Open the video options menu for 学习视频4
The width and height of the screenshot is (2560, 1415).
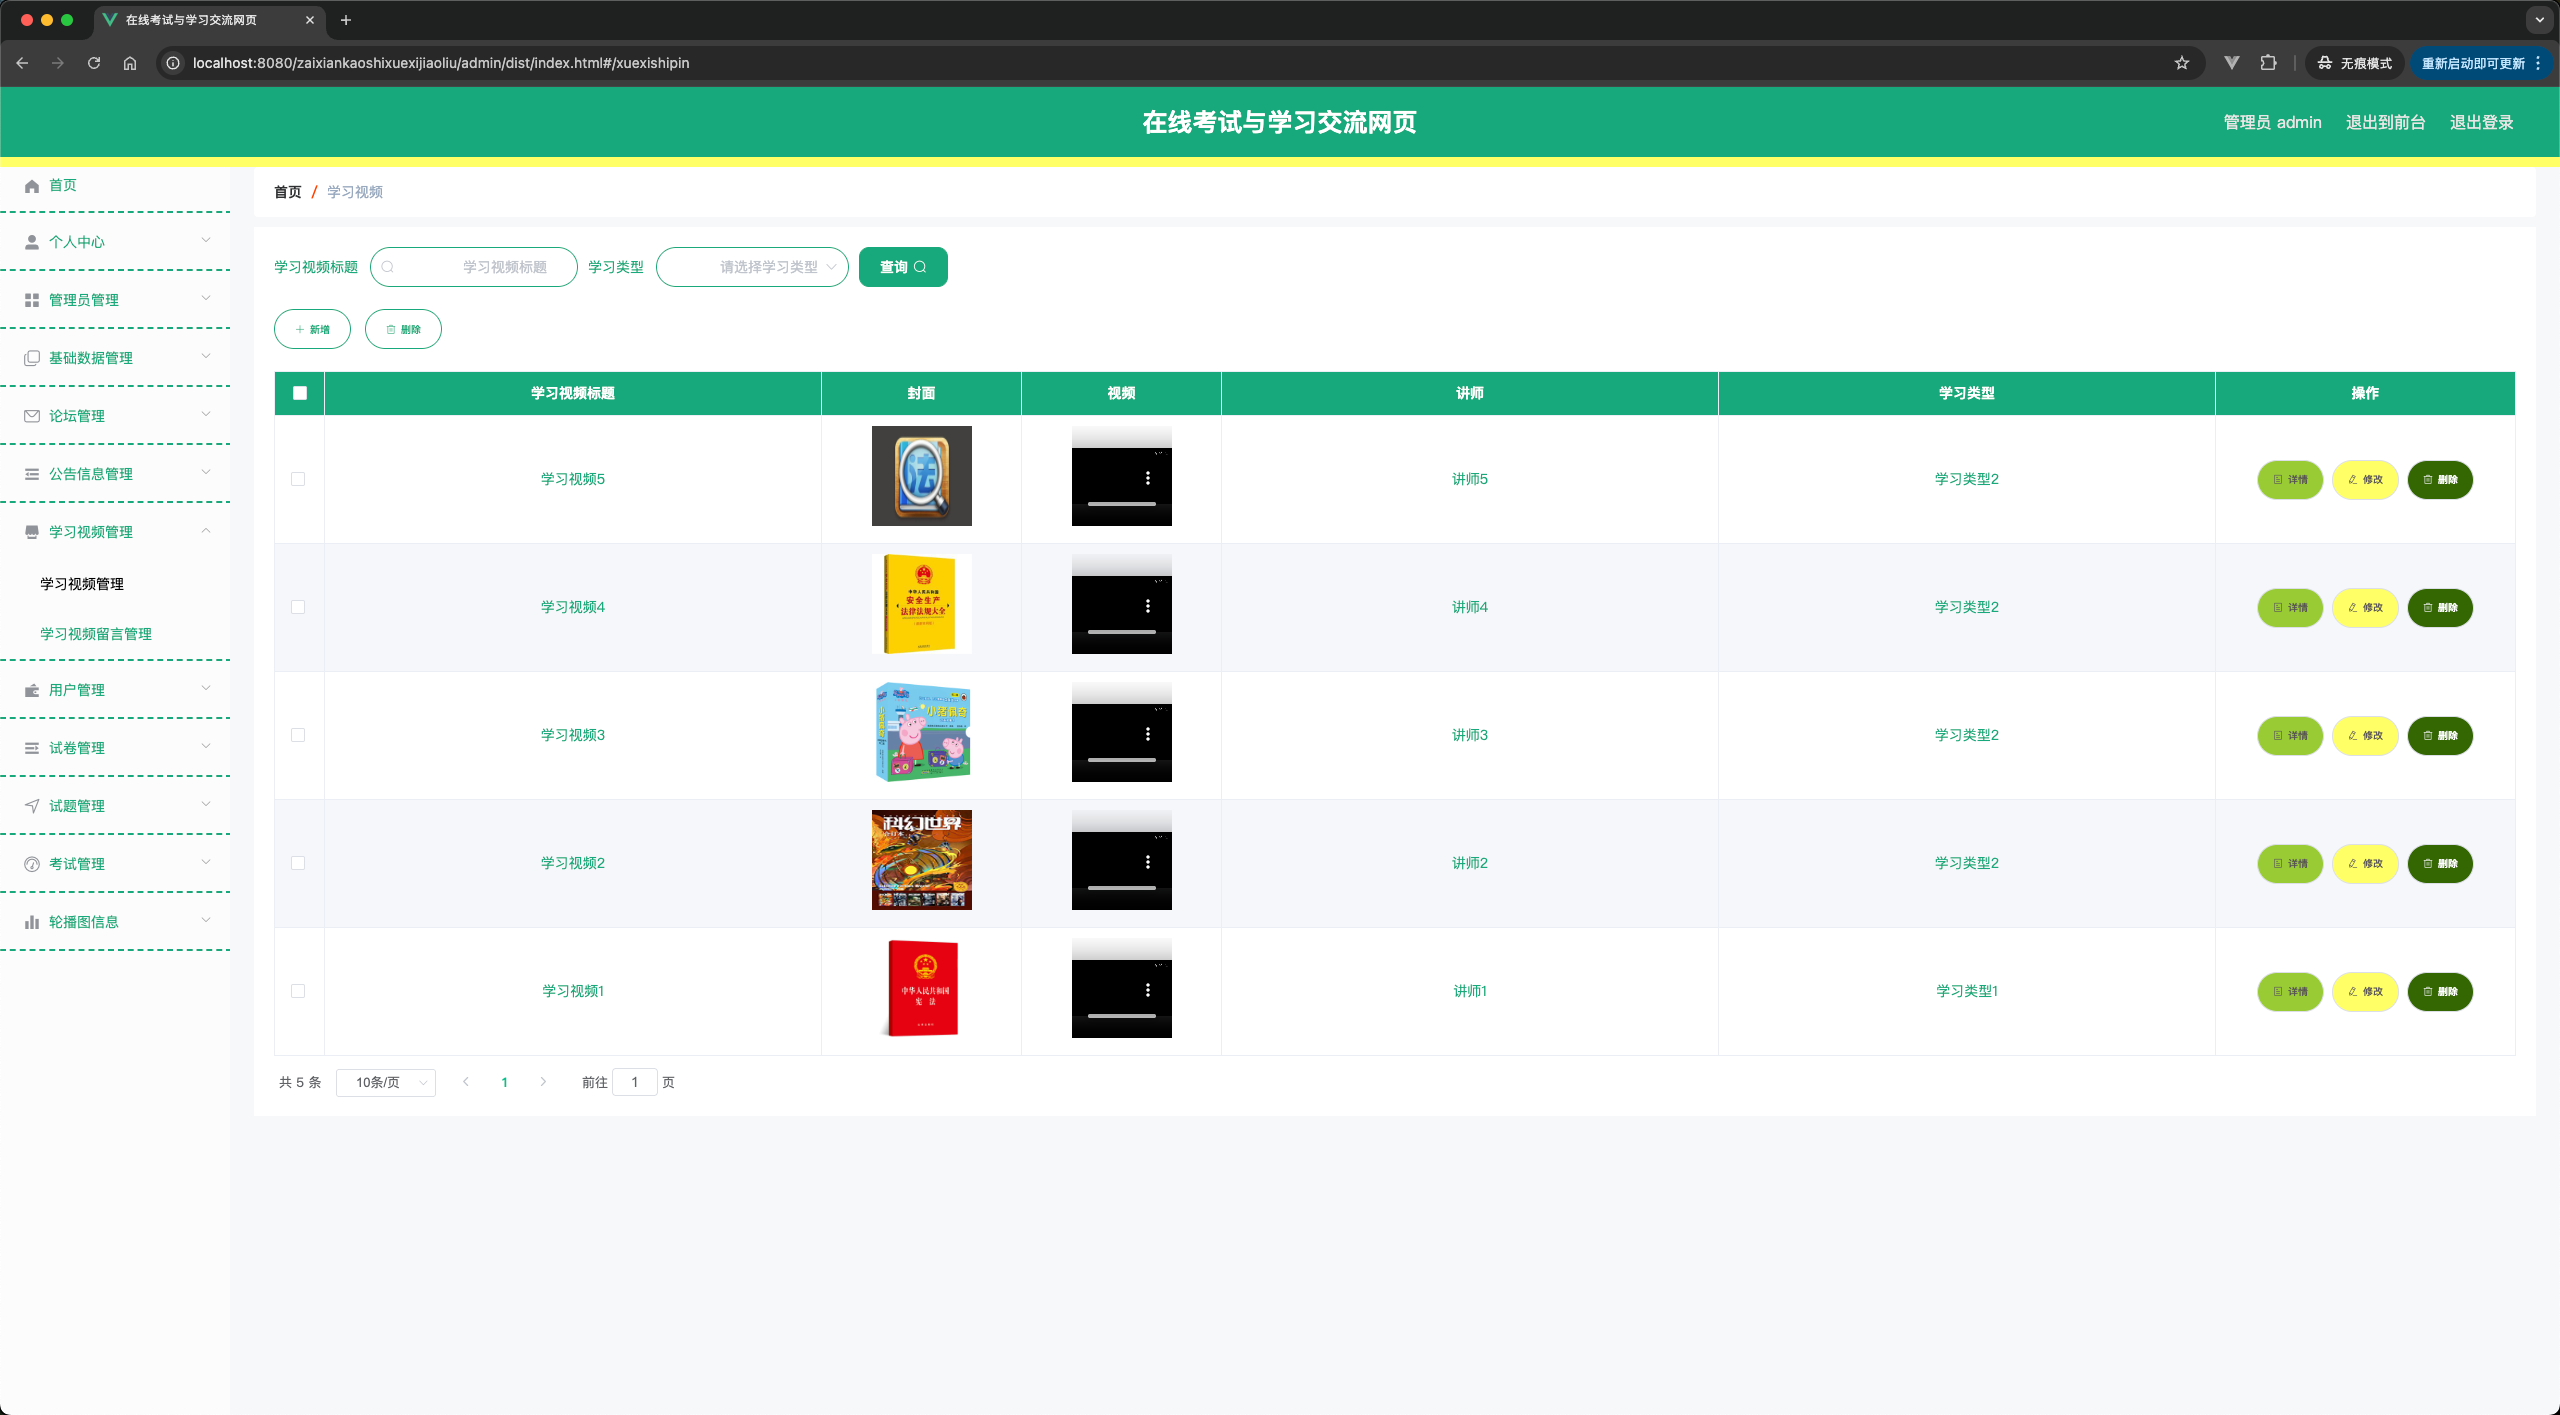[1148, 606]
